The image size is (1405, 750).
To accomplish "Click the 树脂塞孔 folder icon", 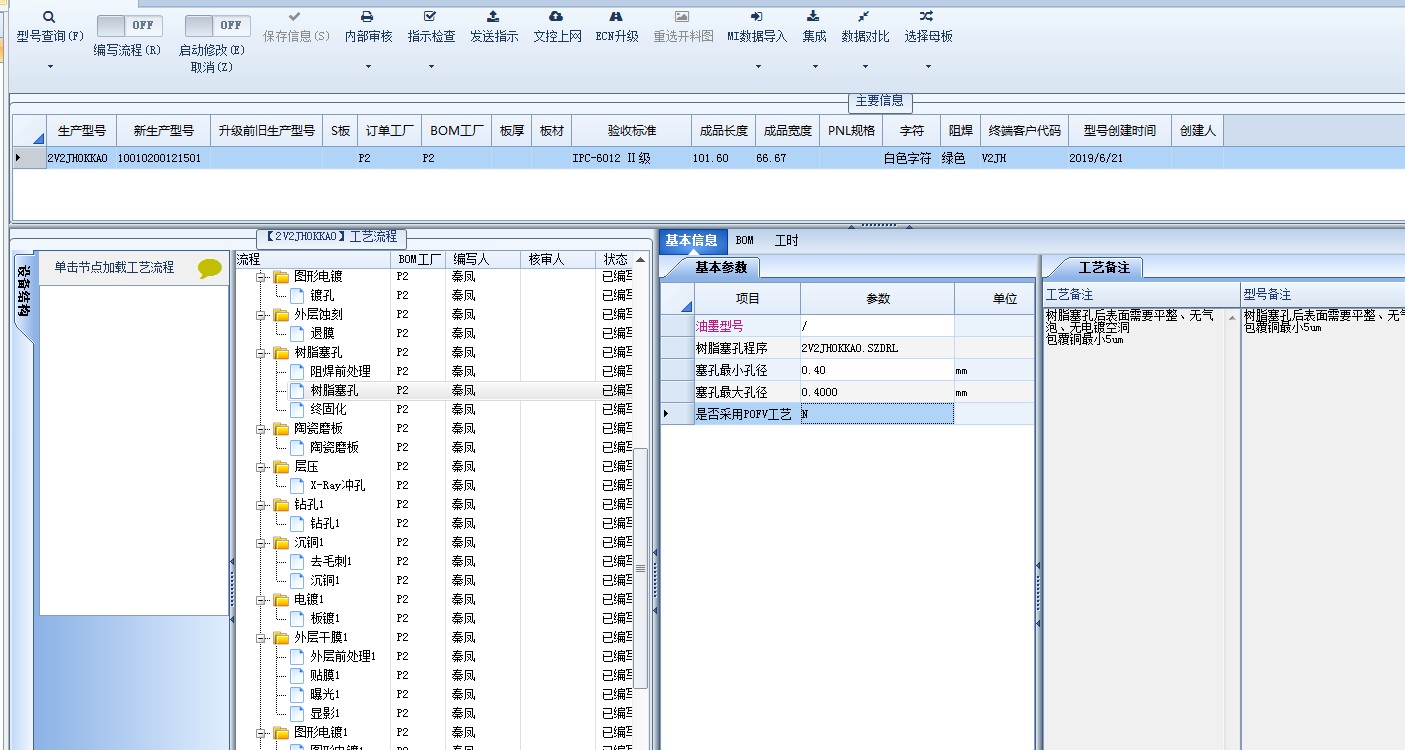I will point(281,352).
